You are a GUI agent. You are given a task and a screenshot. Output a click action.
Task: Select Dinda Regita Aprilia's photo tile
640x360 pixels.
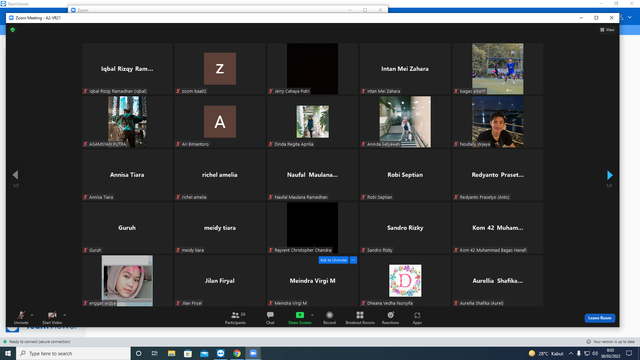(313, 122)
